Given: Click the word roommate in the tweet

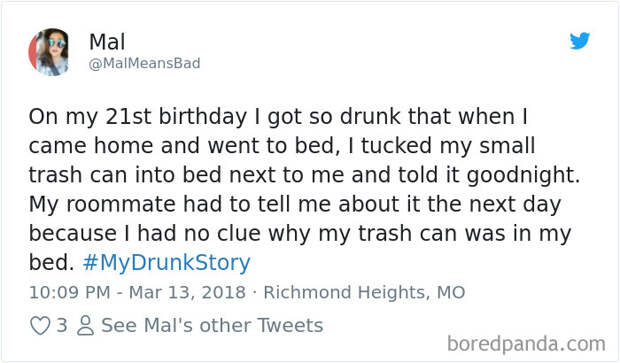Looking at the screenshot, I should [120, 204].
